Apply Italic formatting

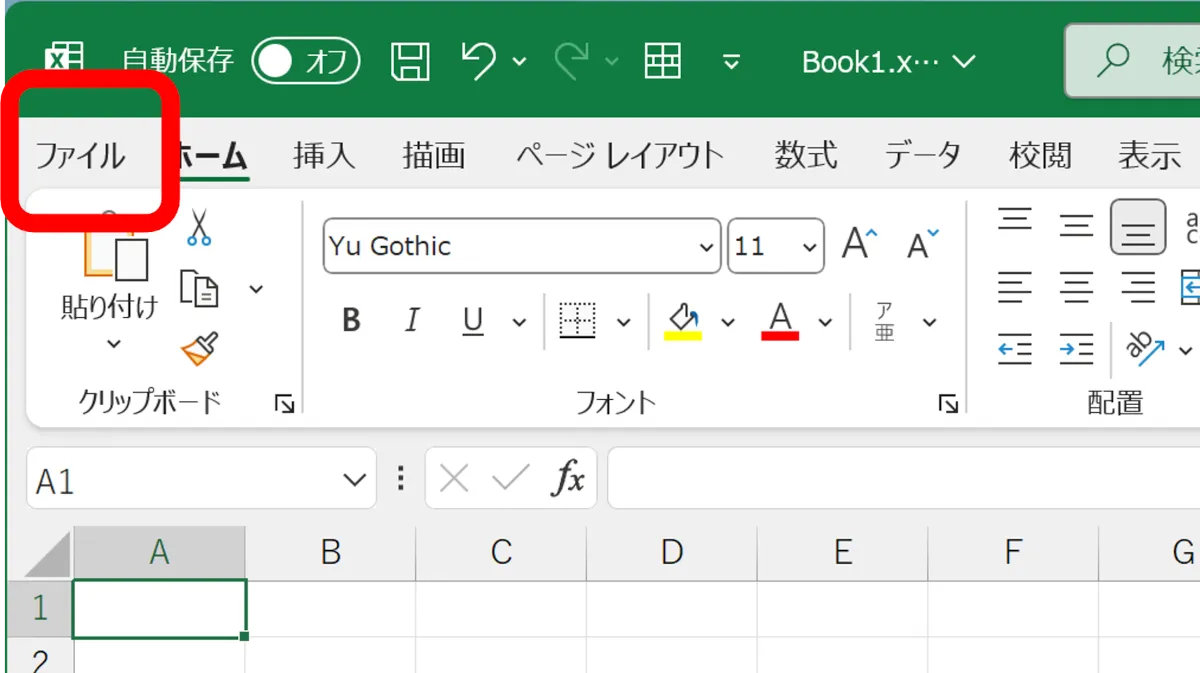(x=411, y=321)
